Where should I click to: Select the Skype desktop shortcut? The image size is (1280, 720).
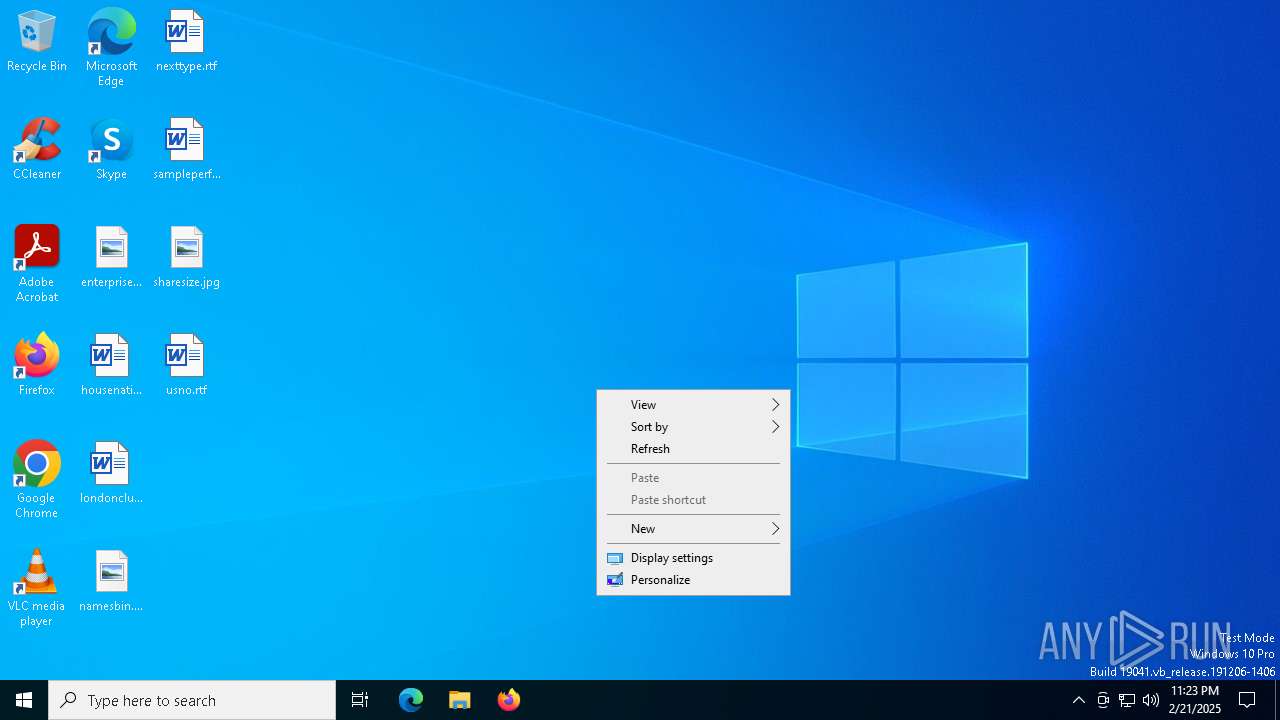(x=111, y=149)
